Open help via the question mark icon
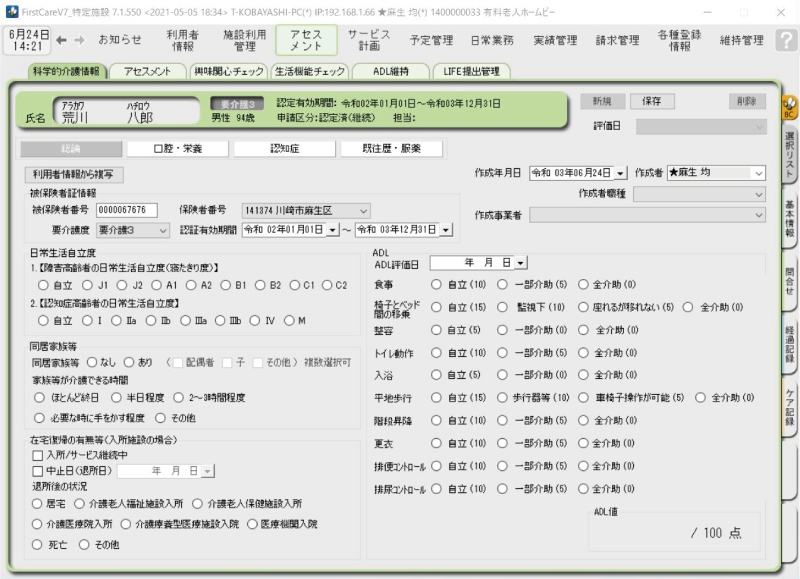 pyautogui.click(x=787, y=40)
